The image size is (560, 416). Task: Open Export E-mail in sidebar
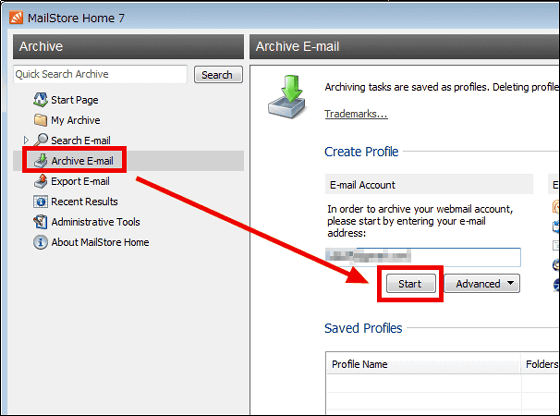click(x=80, y=181)
